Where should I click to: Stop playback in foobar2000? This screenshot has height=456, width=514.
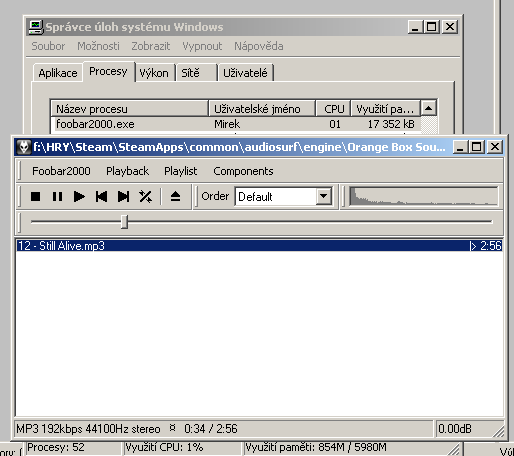[x=35, y=196]
